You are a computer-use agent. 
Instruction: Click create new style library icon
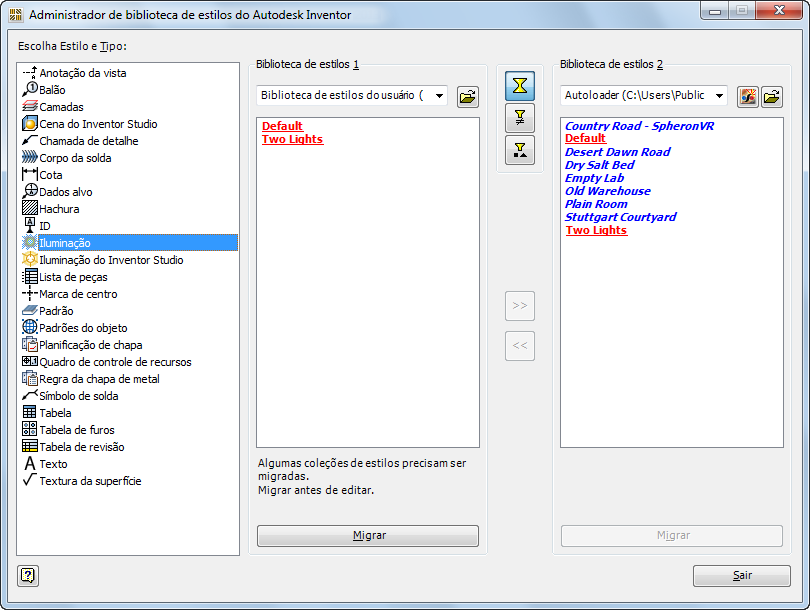747,97
